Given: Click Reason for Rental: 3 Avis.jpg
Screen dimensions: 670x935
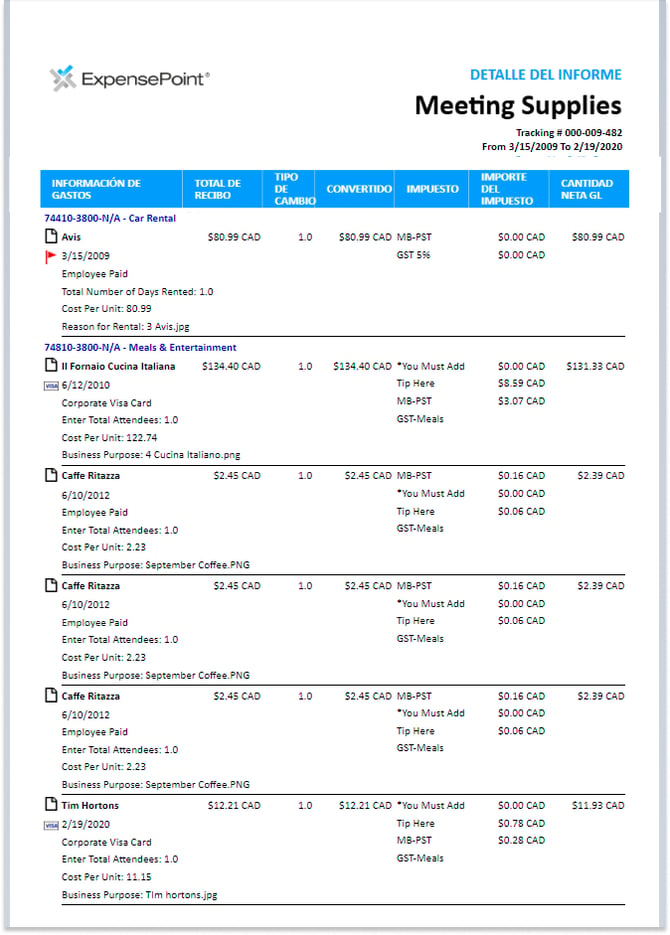Looking at the screenshot, I should click(125, 327).
